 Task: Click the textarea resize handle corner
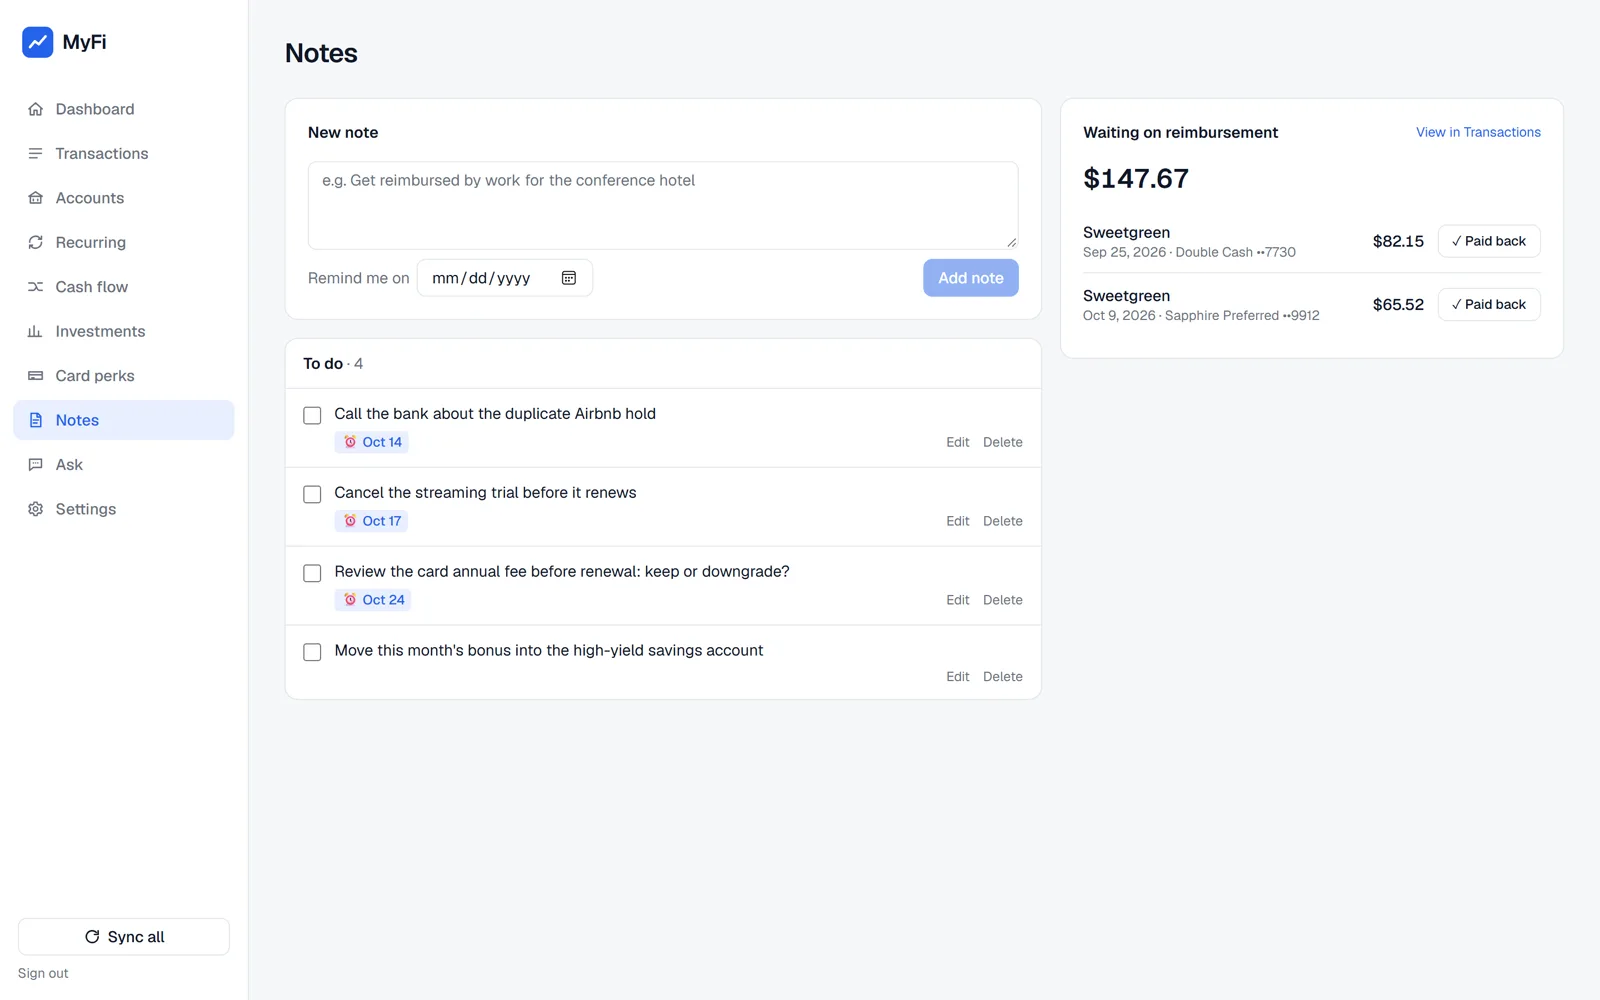(x=1012, y=242)
